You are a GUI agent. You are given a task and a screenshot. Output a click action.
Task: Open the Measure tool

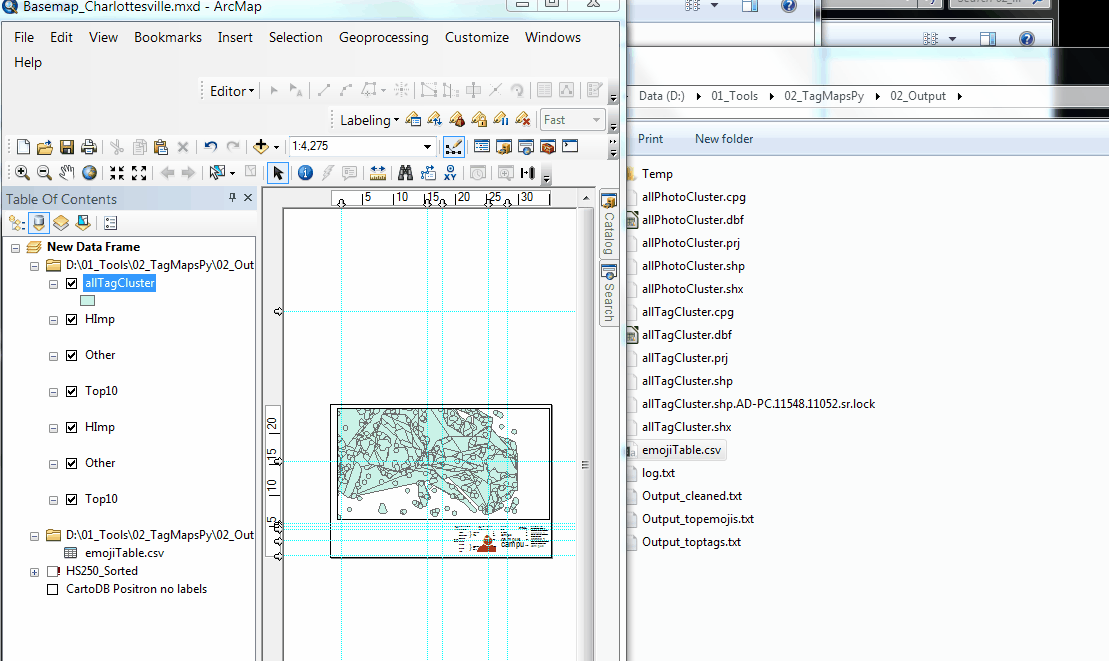tap(376, 172)
